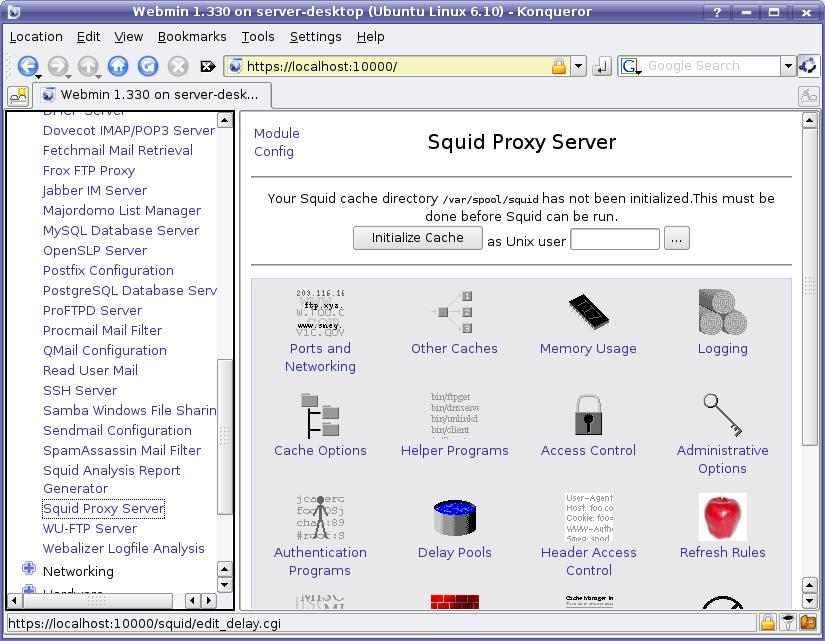Open the Jabber IM Server link
The width and height of the screenshot is (825, 641).
click(95, 191)
